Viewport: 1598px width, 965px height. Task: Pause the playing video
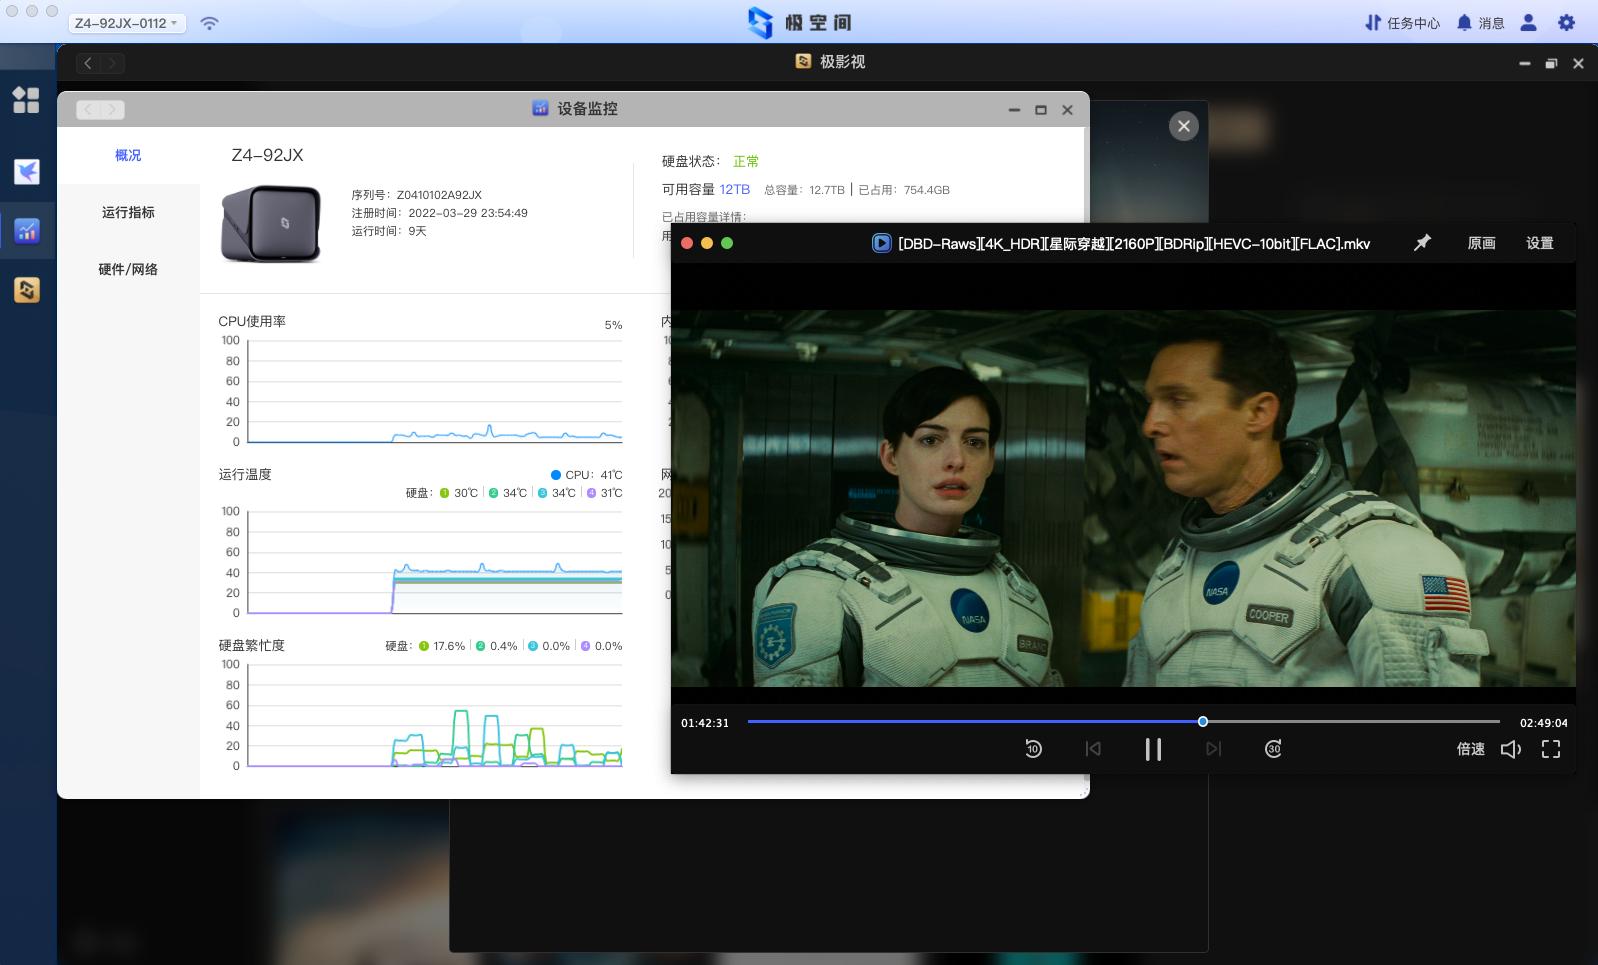(1153, 749)
